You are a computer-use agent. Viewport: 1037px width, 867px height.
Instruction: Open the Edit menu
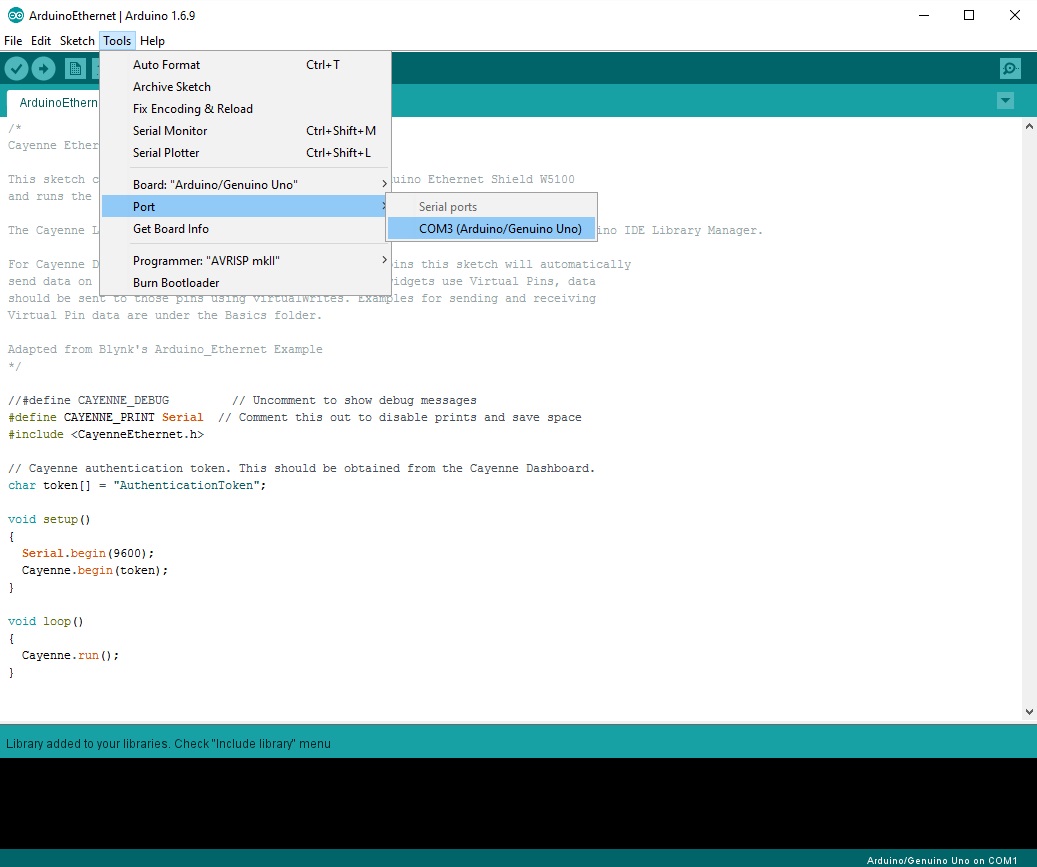coord(41,41)
